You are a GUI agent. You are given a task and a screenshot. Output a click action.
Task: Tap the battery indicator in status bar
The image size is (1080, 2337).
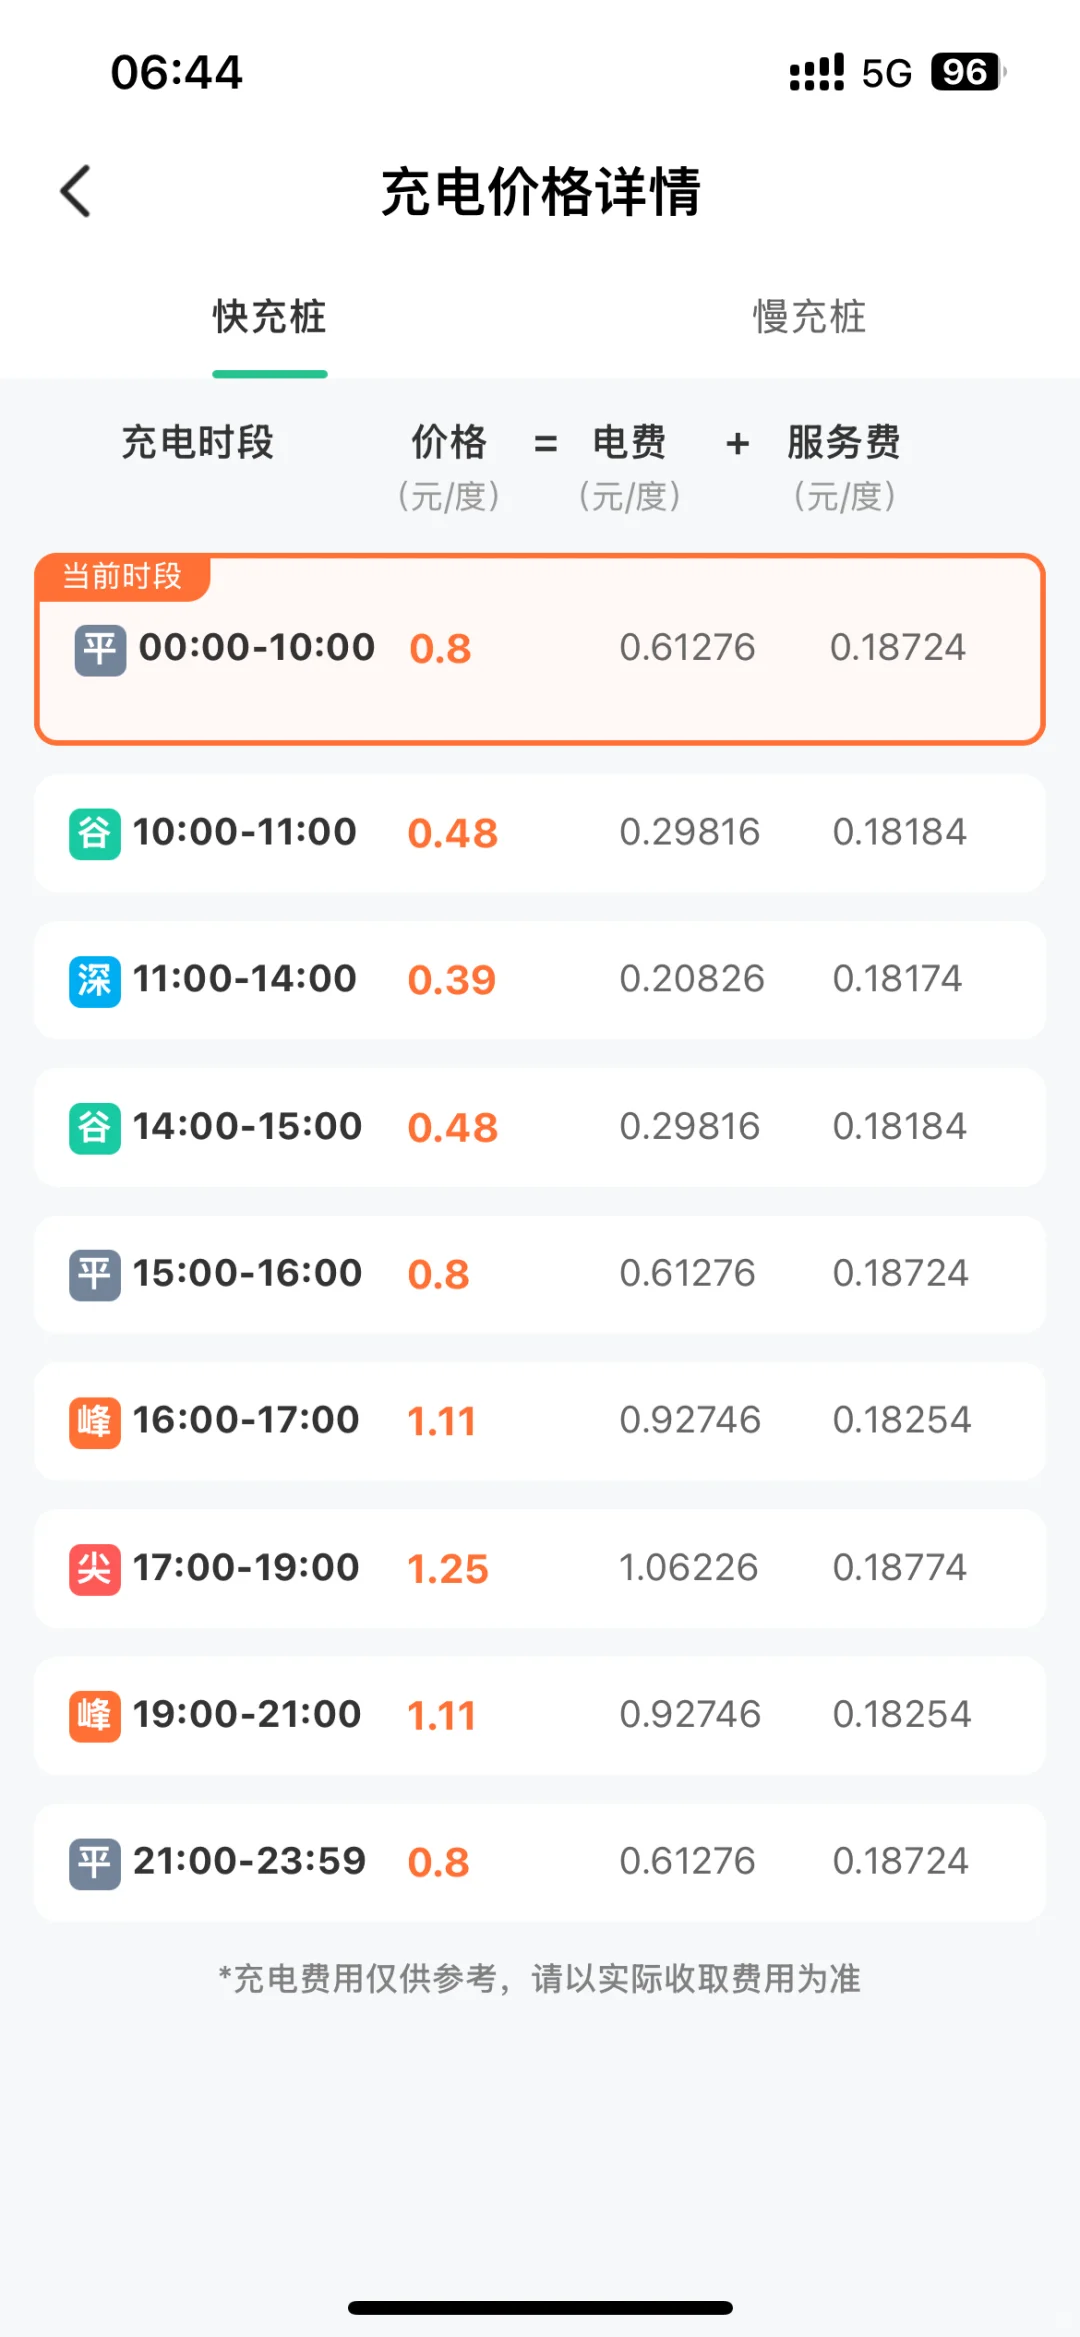click(x=966, y=72)
